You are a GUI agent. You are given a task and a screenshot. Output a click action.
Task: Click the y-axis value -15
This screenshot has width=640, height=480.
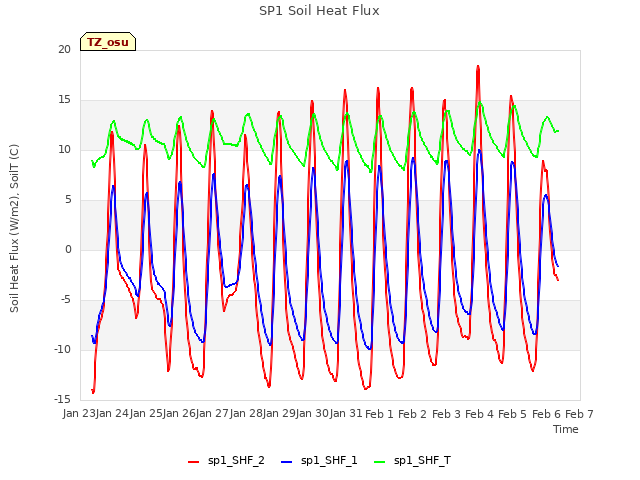pyautogui.click(x=62, y=400)
